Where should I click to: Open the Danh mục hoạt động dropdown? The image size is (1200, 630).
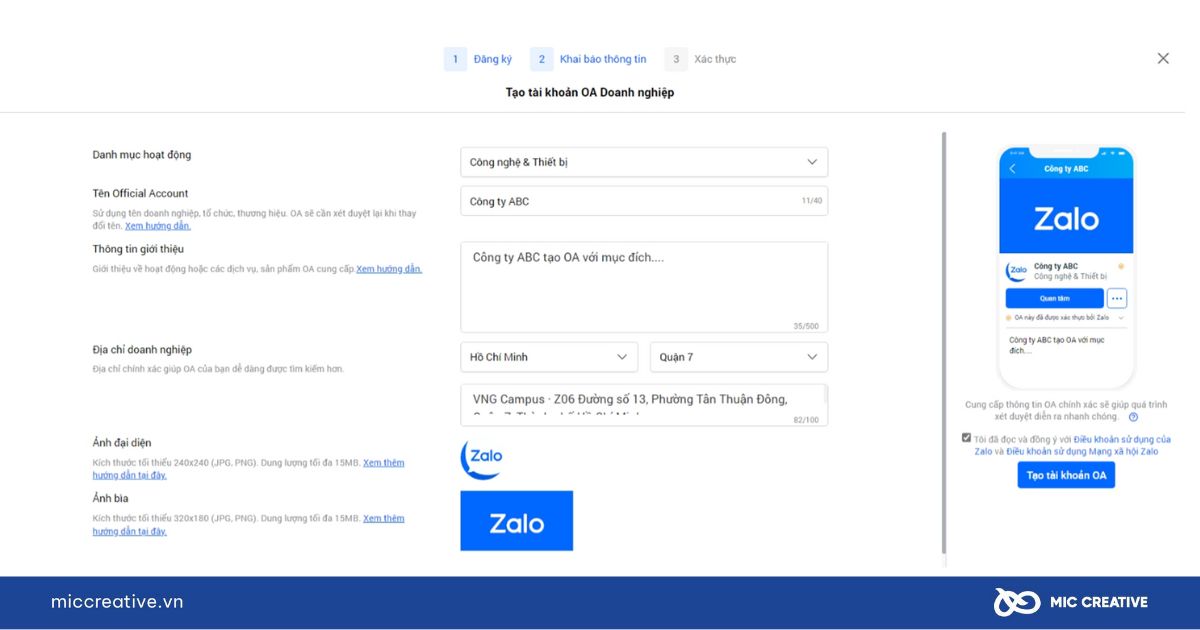click(x=644, y=162)
